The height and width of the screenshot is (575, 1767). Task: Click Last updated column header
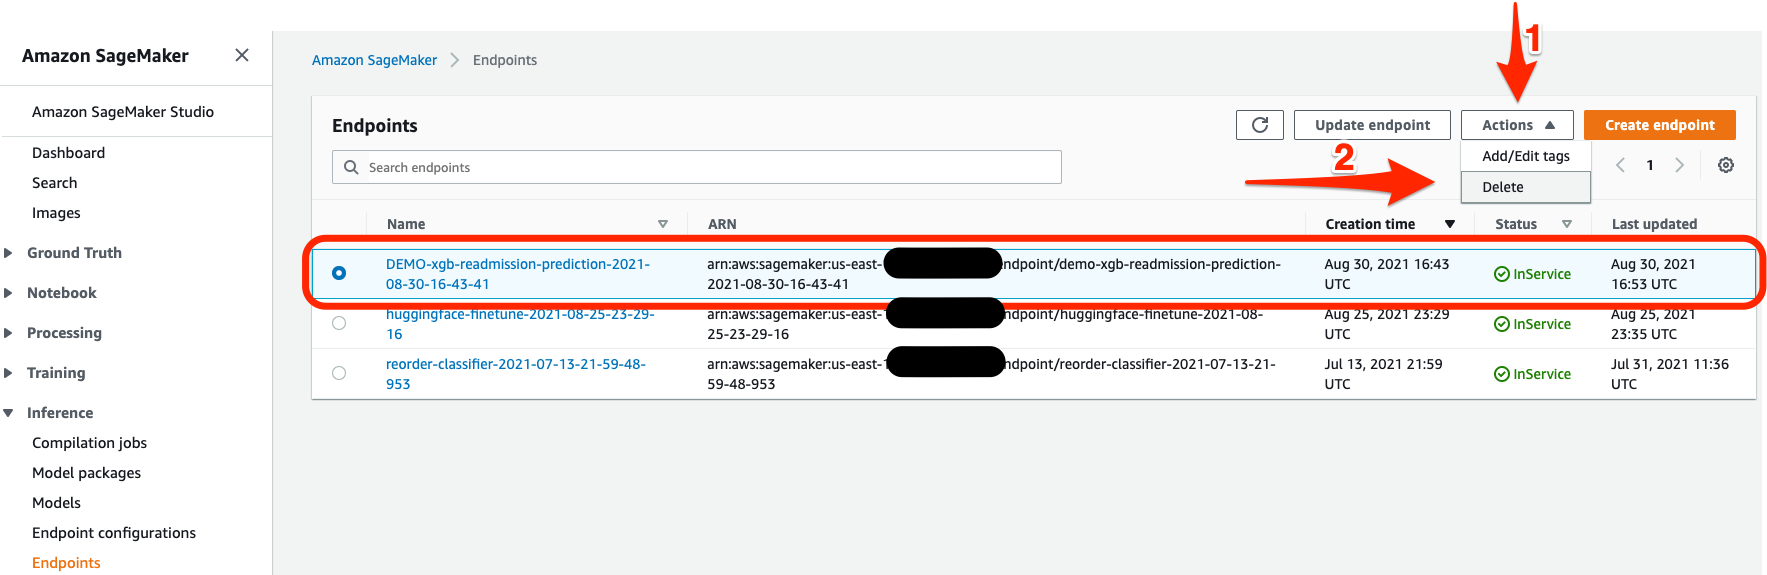click(1654, 224)
